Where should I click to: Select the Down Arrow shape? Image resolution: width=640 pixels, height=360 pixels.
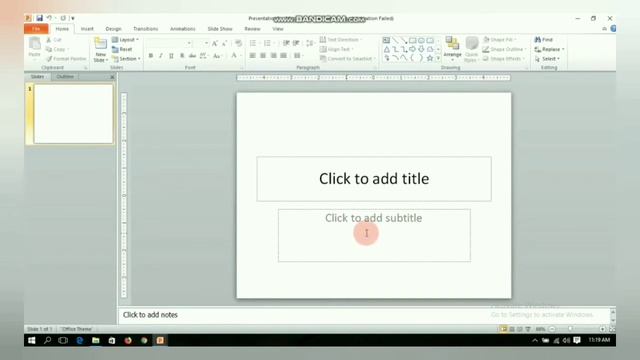(421, 49)
